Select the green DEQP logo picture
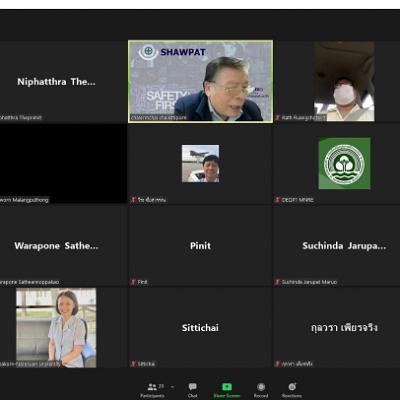The height and width of the screenshot is (400, 400). 344,163
